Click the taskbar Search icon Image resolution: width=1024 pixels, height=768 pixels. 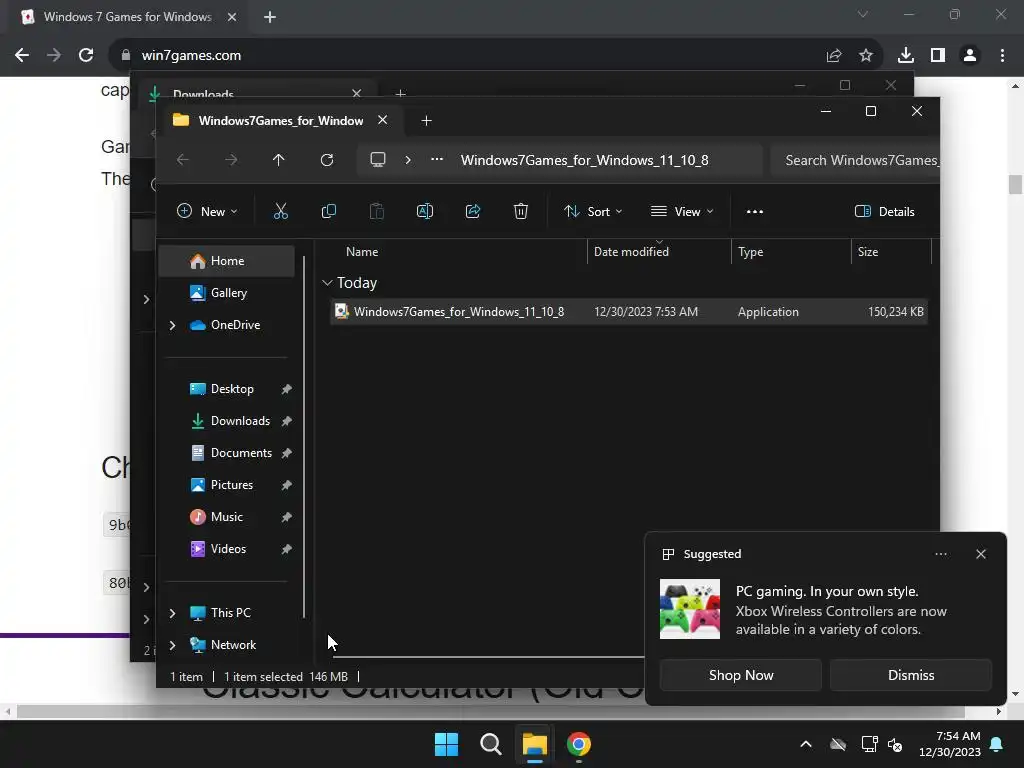tap(490, 744)
